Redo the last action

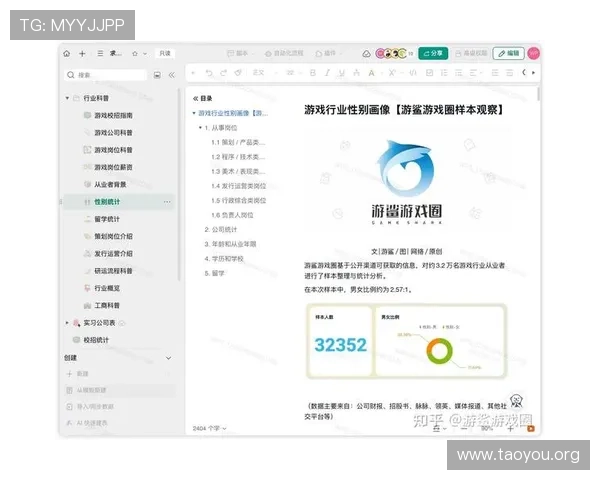pos(223,73)
